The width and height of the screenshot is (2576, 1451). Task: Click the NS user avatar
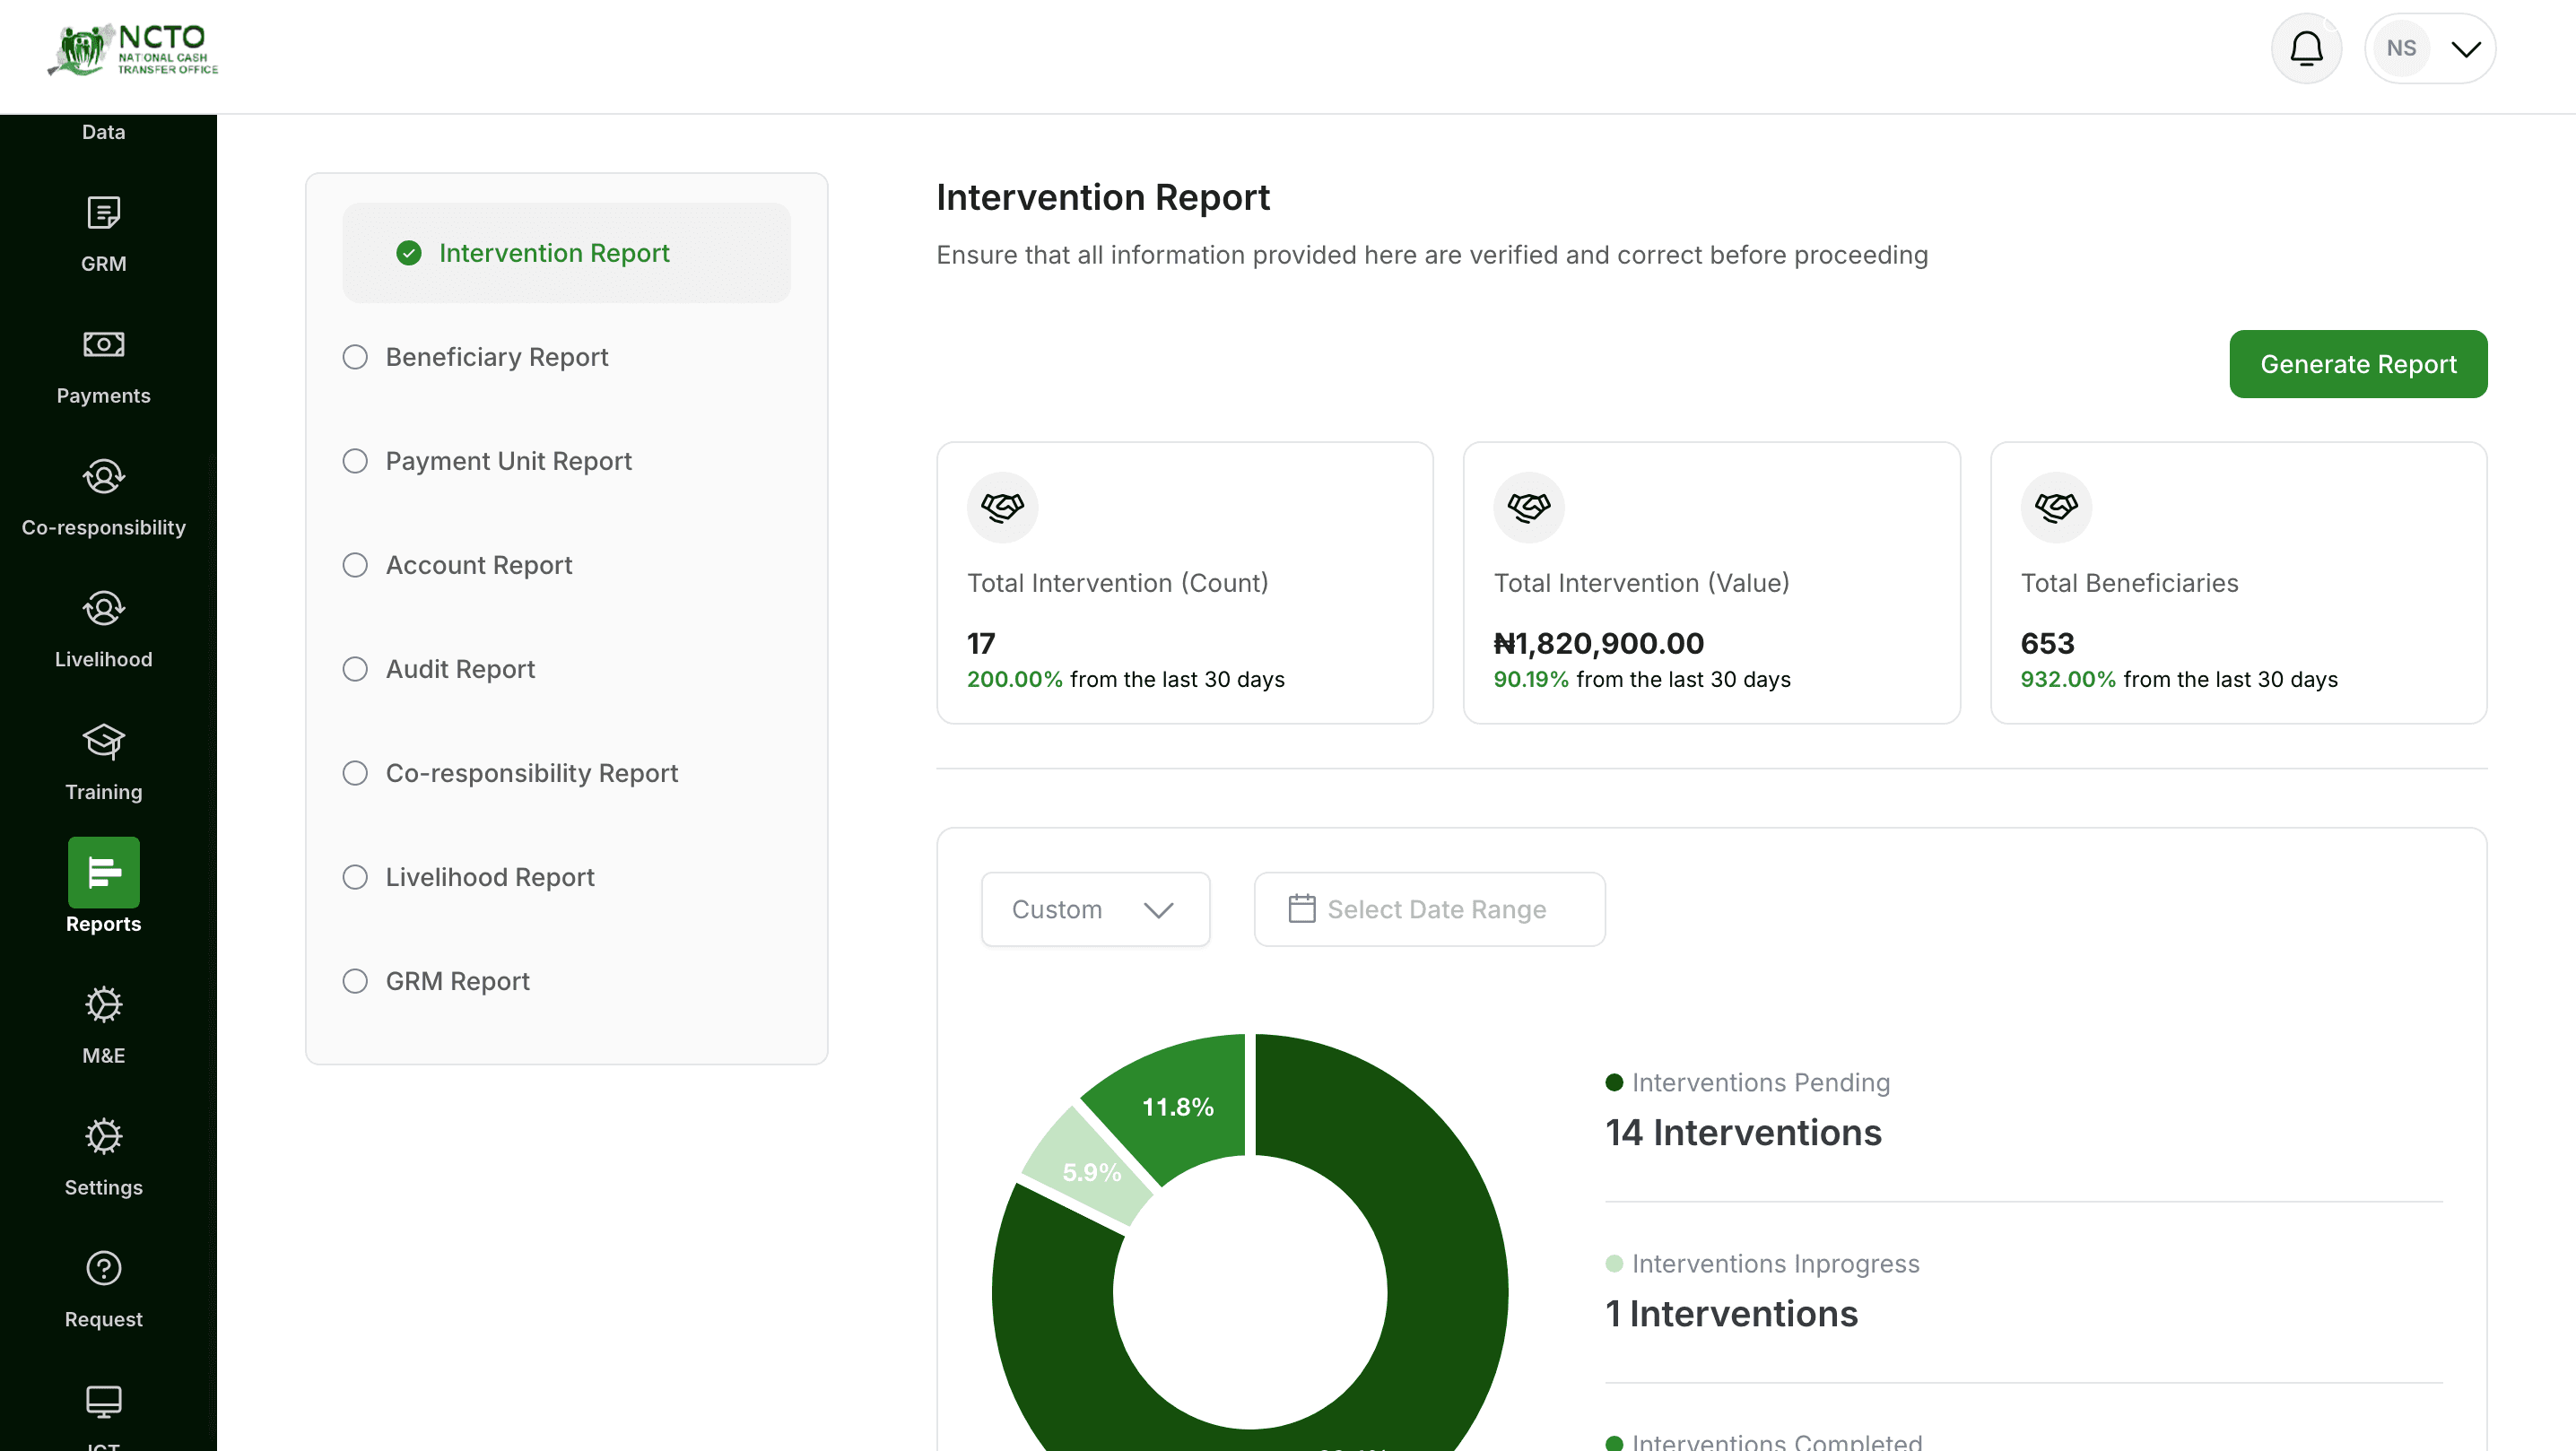coord(2401,48)
